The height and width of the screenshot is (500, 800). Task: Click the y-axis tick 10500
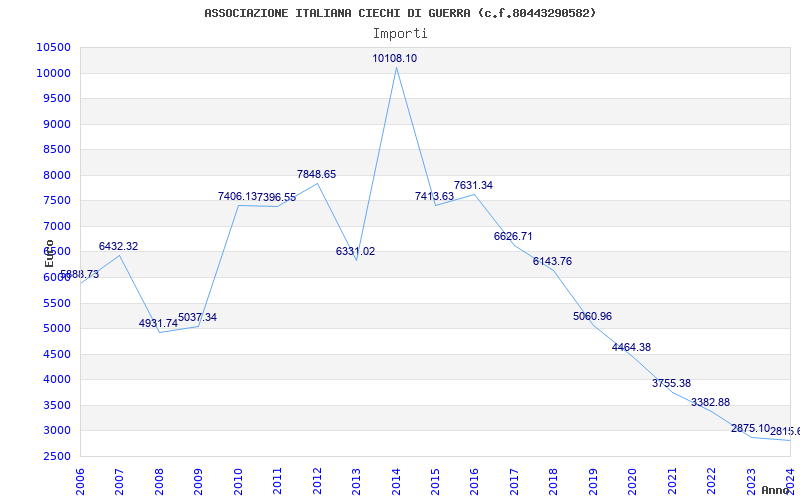tap(54, 47)
